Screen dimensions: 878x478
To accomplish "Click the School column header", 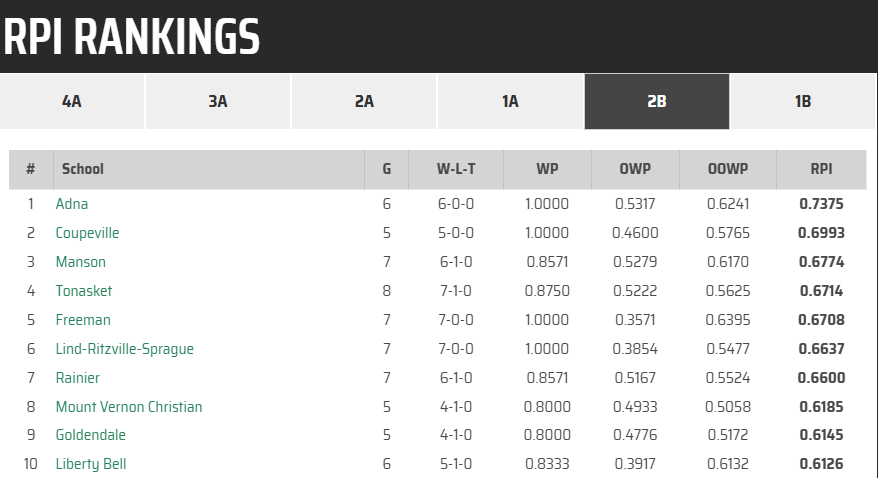I will [x=82, y=169].
